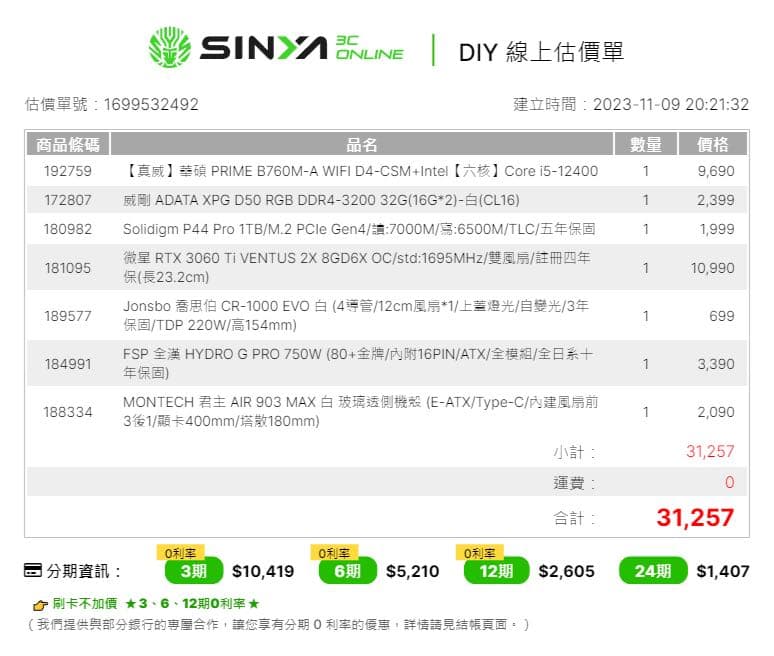Open the MONTECH AIR 903 MAX item
Screen dimensions: 774x656
(x=360, y=412)
